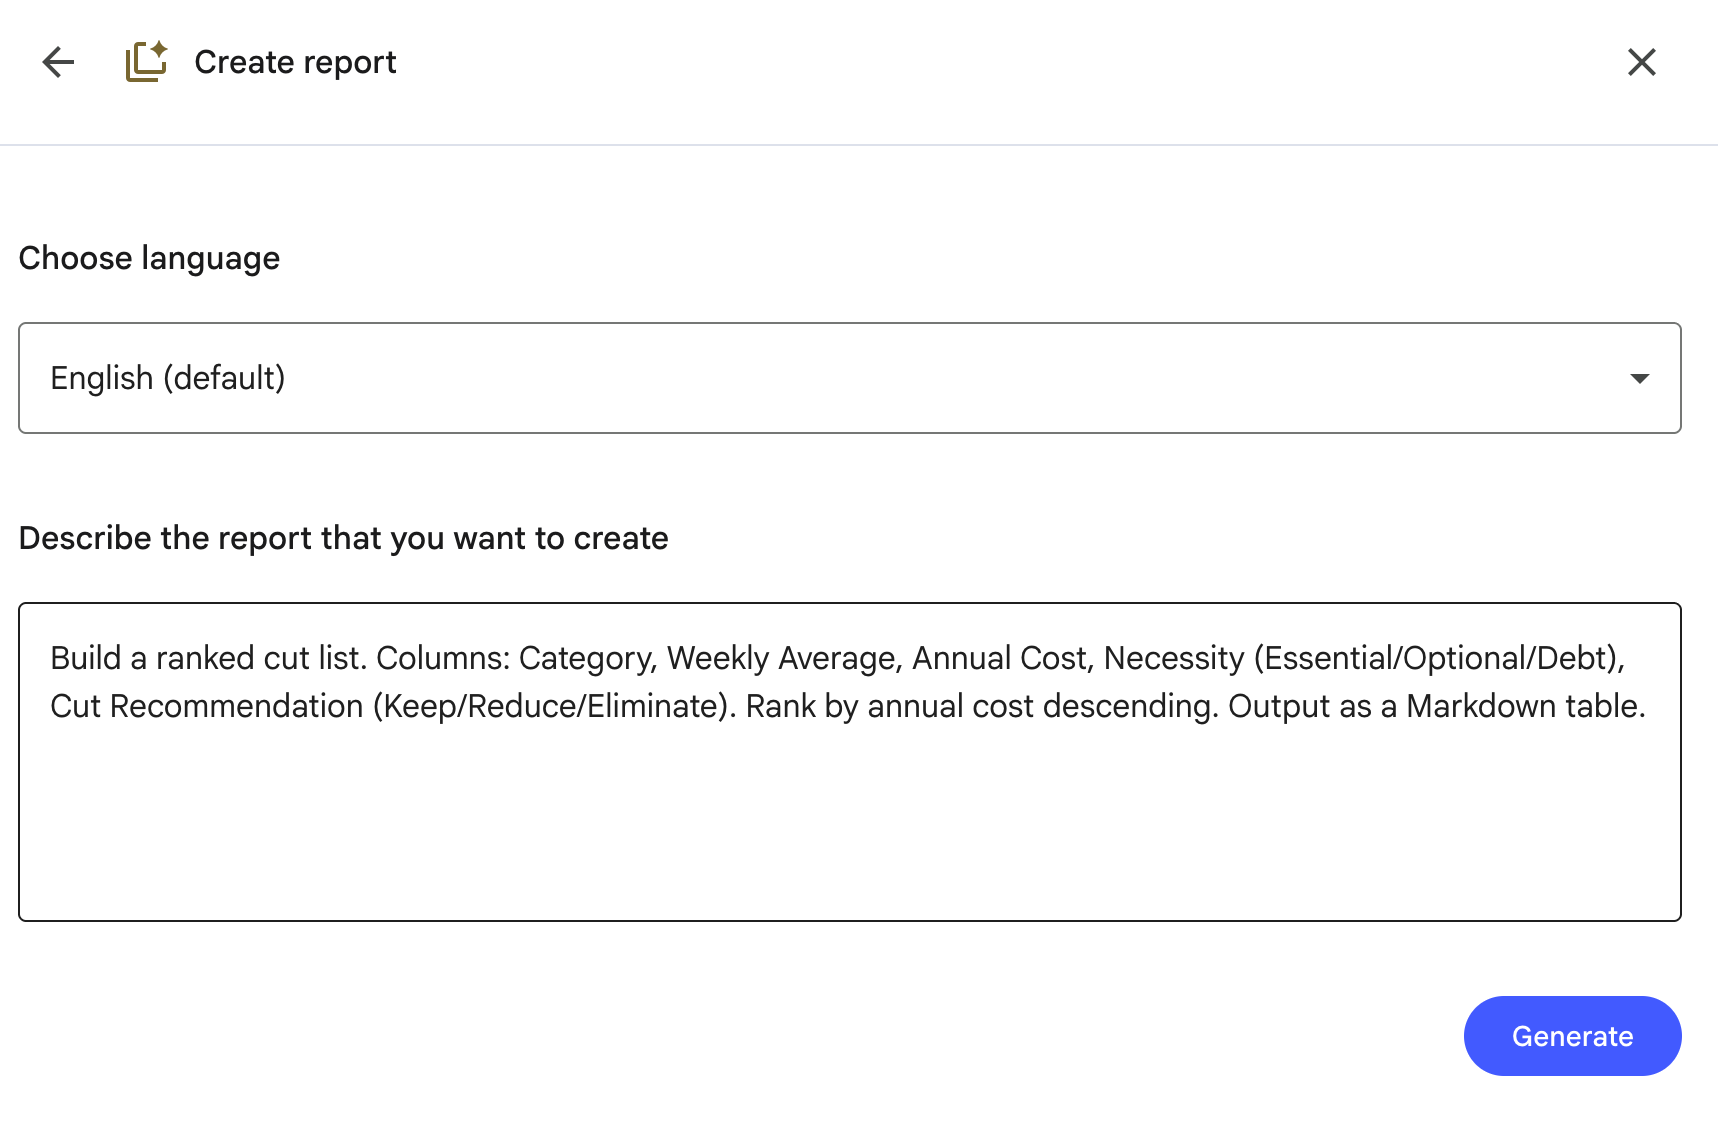Image resolution: width=1718 pixels, height=1122 pixels.
Task: Click the Choose language label
Action: (149, 258)
